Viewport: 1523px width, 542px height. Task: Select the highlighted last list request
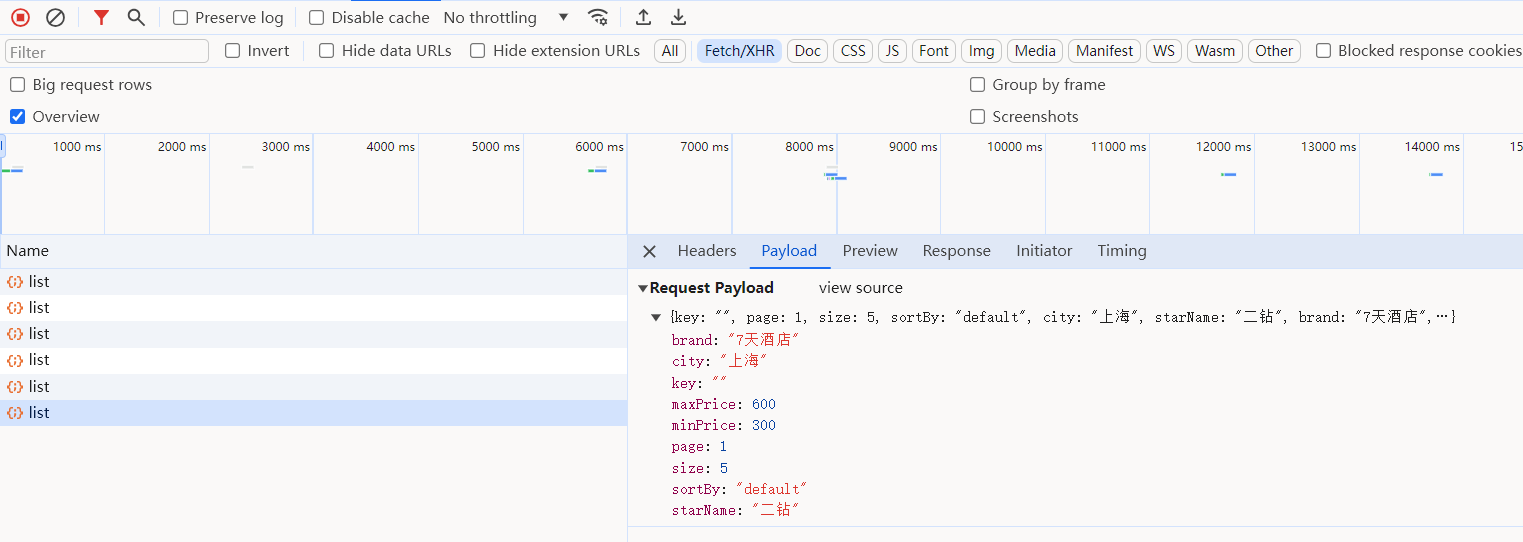point(313,413)
